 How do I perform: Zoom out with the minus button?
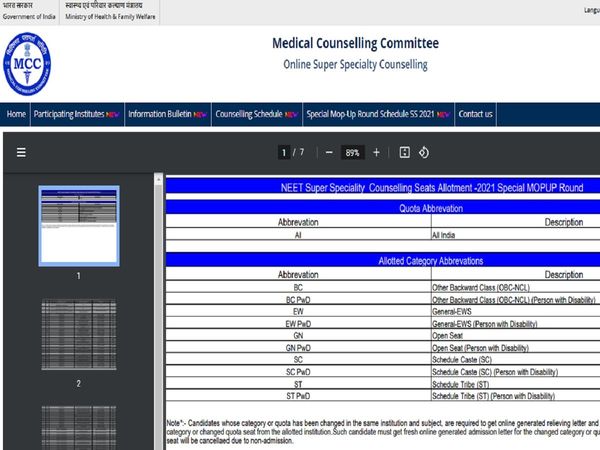[x=329, y=152]
